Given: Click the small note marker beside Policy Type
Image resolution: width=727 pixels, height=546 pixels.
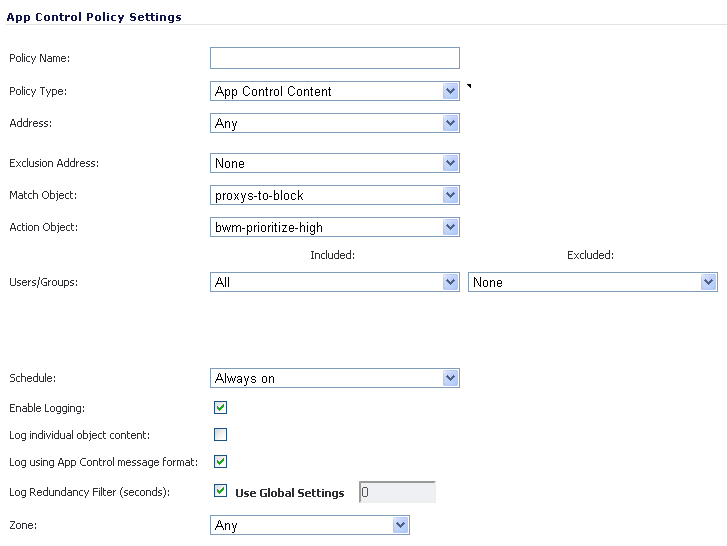Looking at the screenshot, I should pos(469,86).
